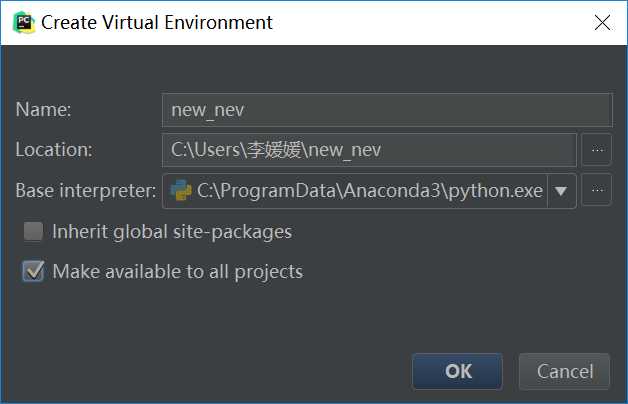Click the Location: label
This screenshot has height=404, width=628.
[x=54, y=150]
